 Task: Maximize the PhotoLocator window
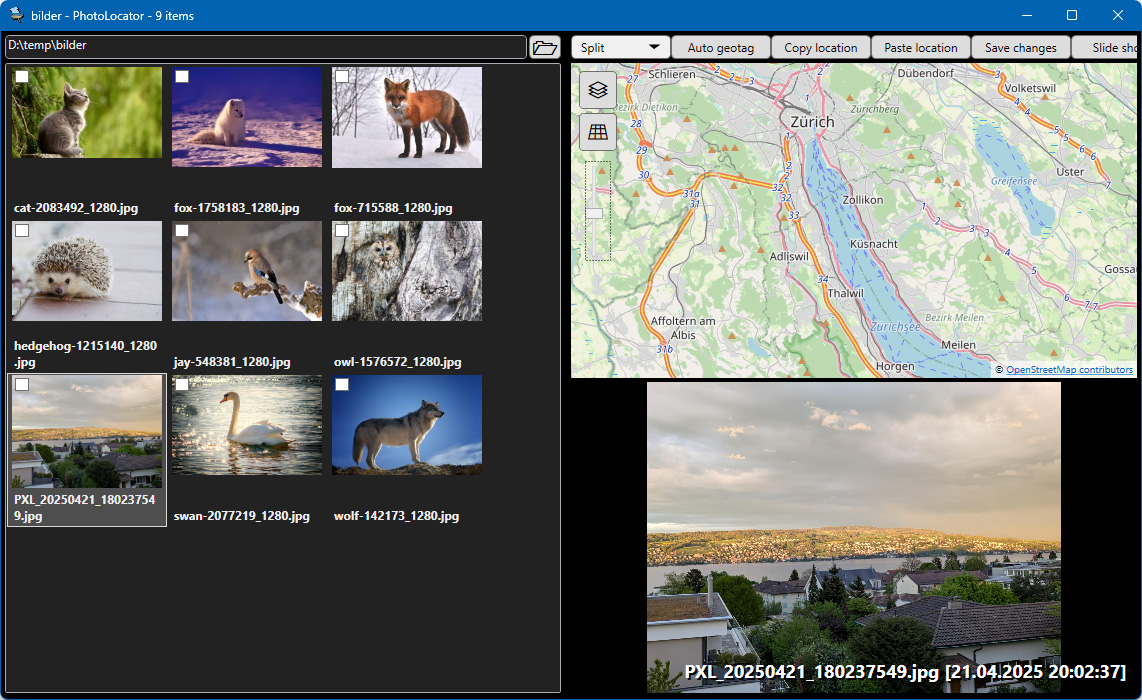[x=1072, y=15]
